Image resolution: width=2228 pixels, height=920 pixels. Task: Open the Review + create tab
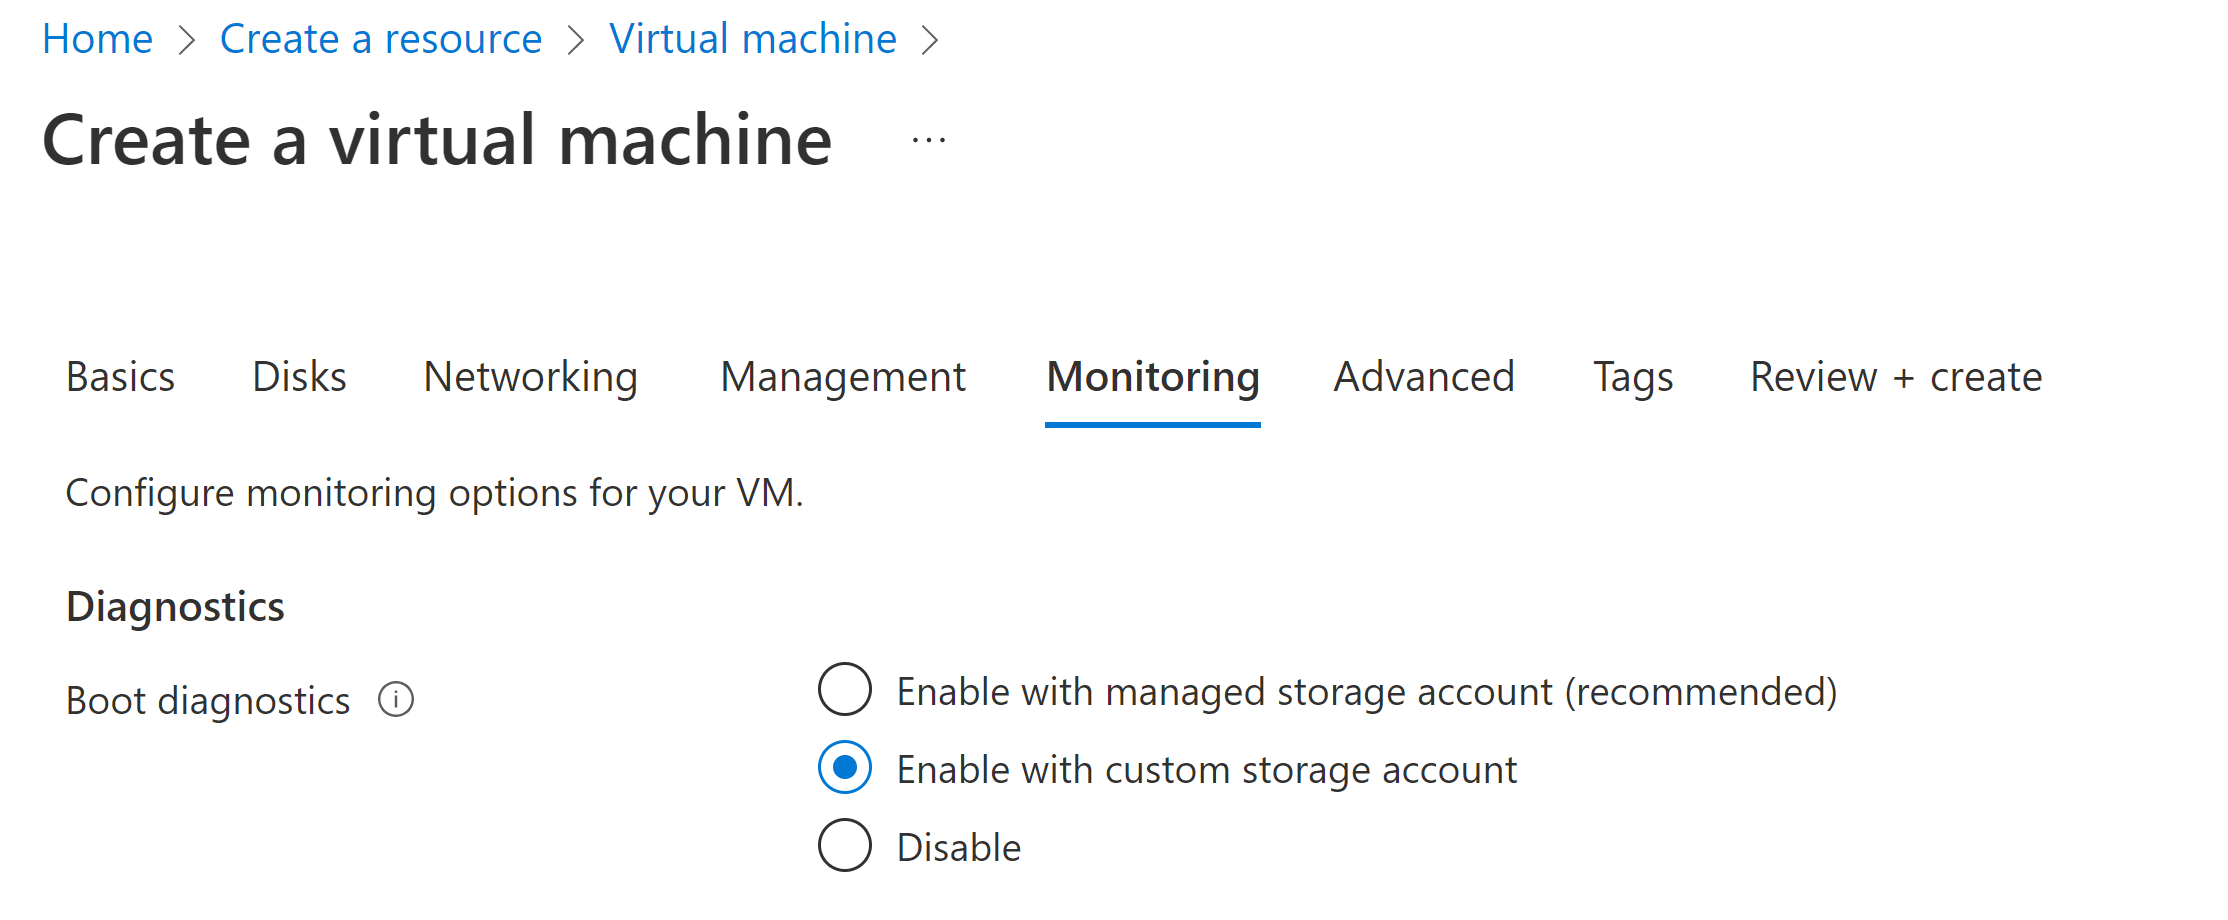(x=1895, y=378)
